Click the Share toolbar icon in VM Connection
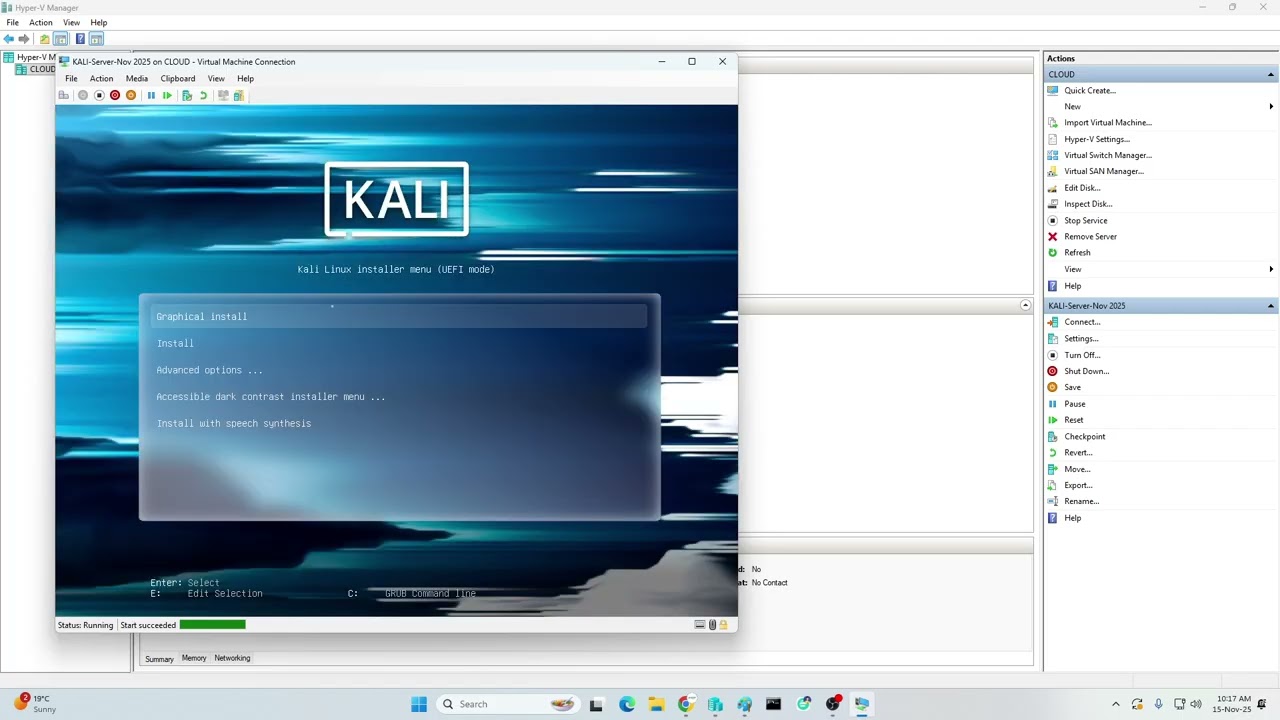 [239, 95]
